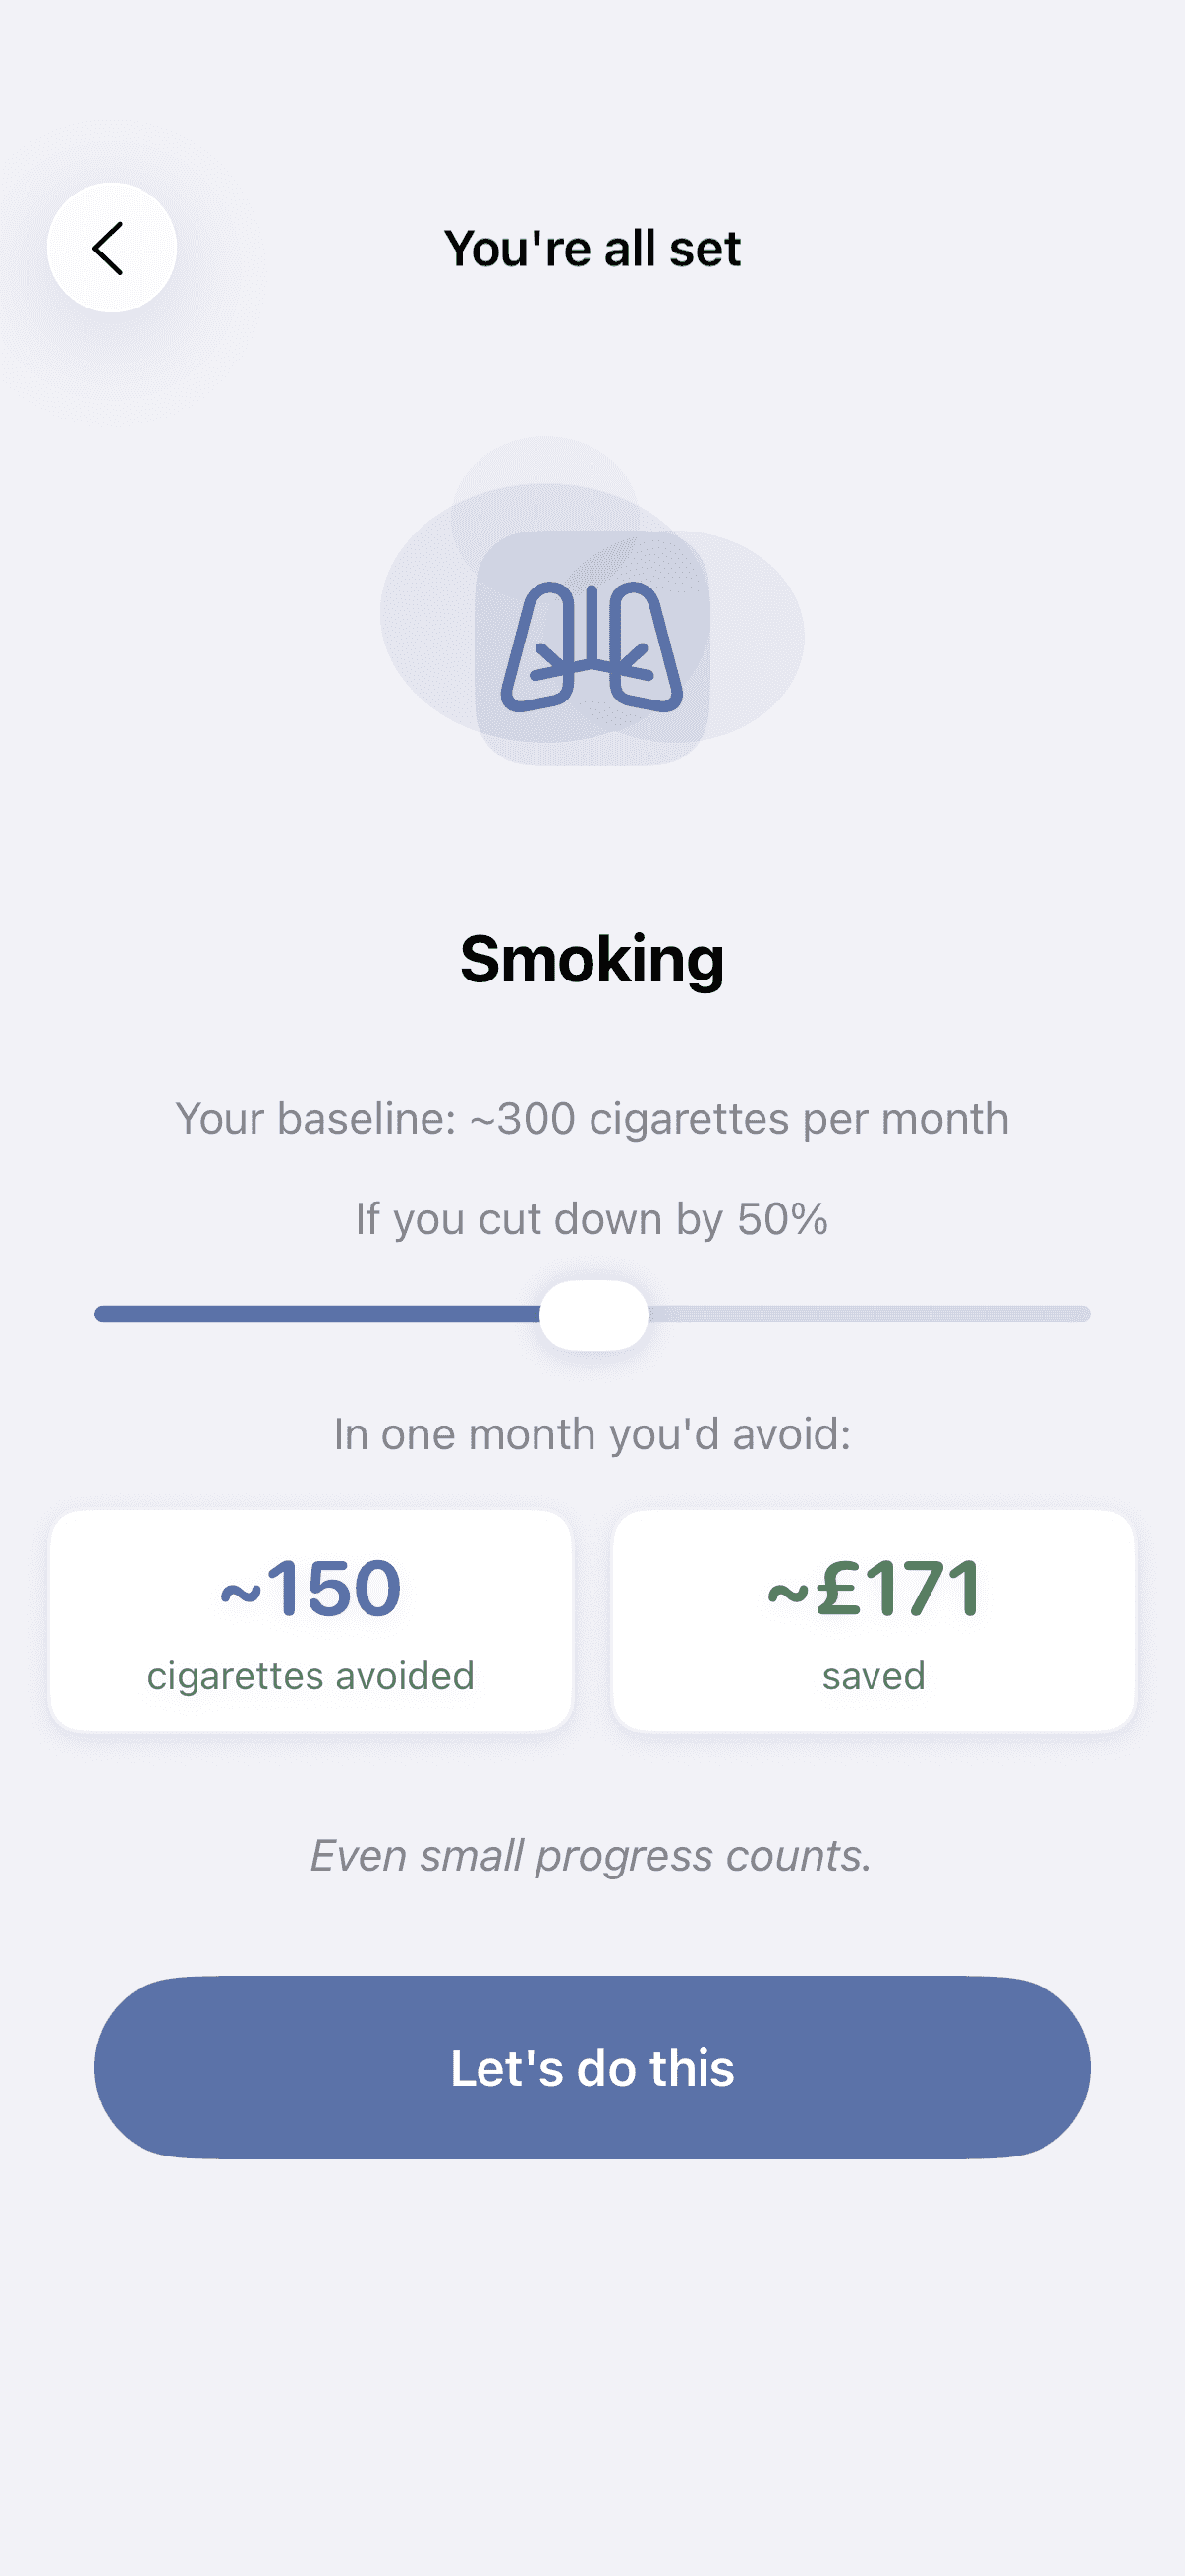Tap the "saved" money card label

tap(873, 1676)
